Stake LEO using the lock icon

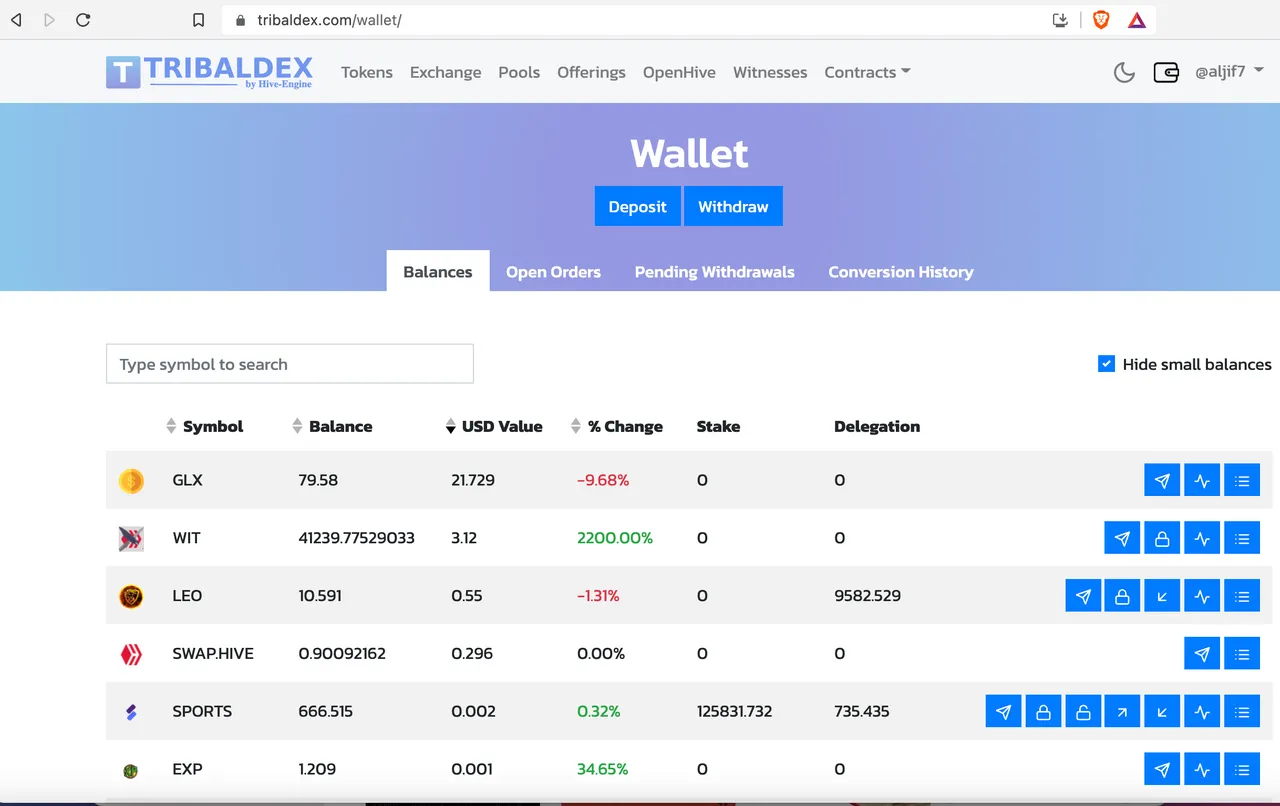point(1122,596)
